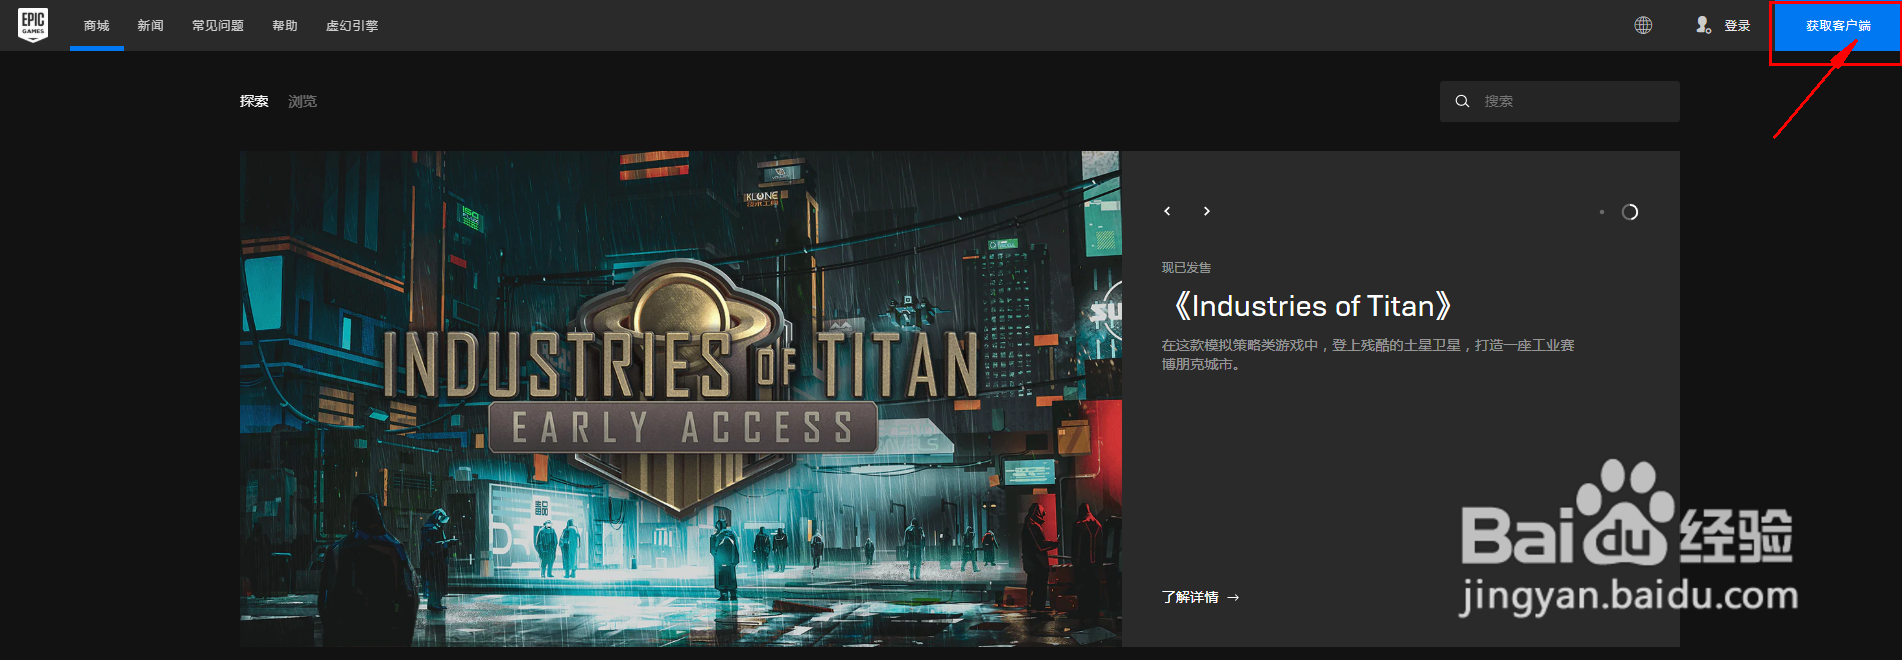The width and height of the screenshot is (1902, 660).
Task: Open the Industries of Titan banner image
Action: [680, 399]
